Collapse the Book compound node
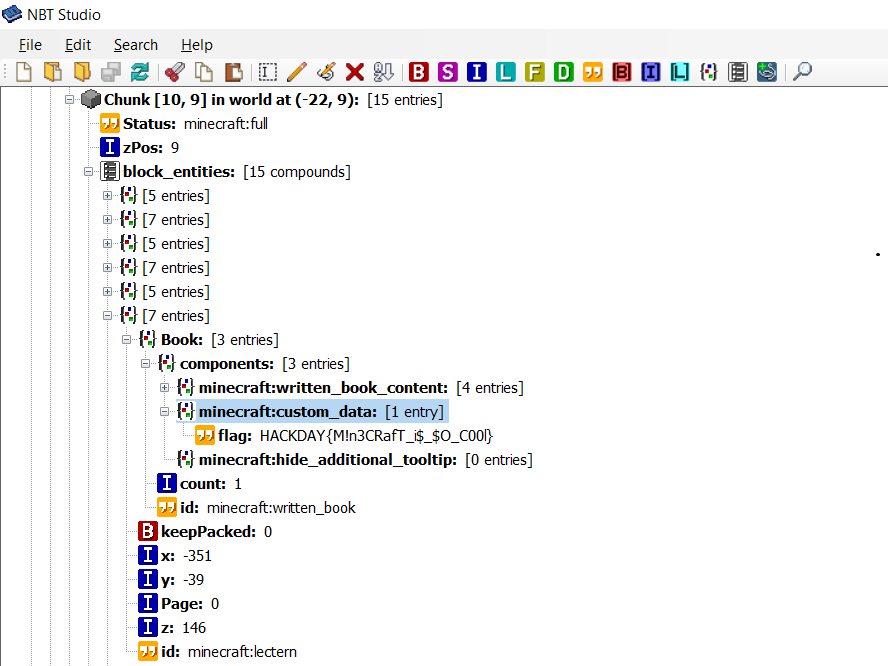 (x=127, y=340)
